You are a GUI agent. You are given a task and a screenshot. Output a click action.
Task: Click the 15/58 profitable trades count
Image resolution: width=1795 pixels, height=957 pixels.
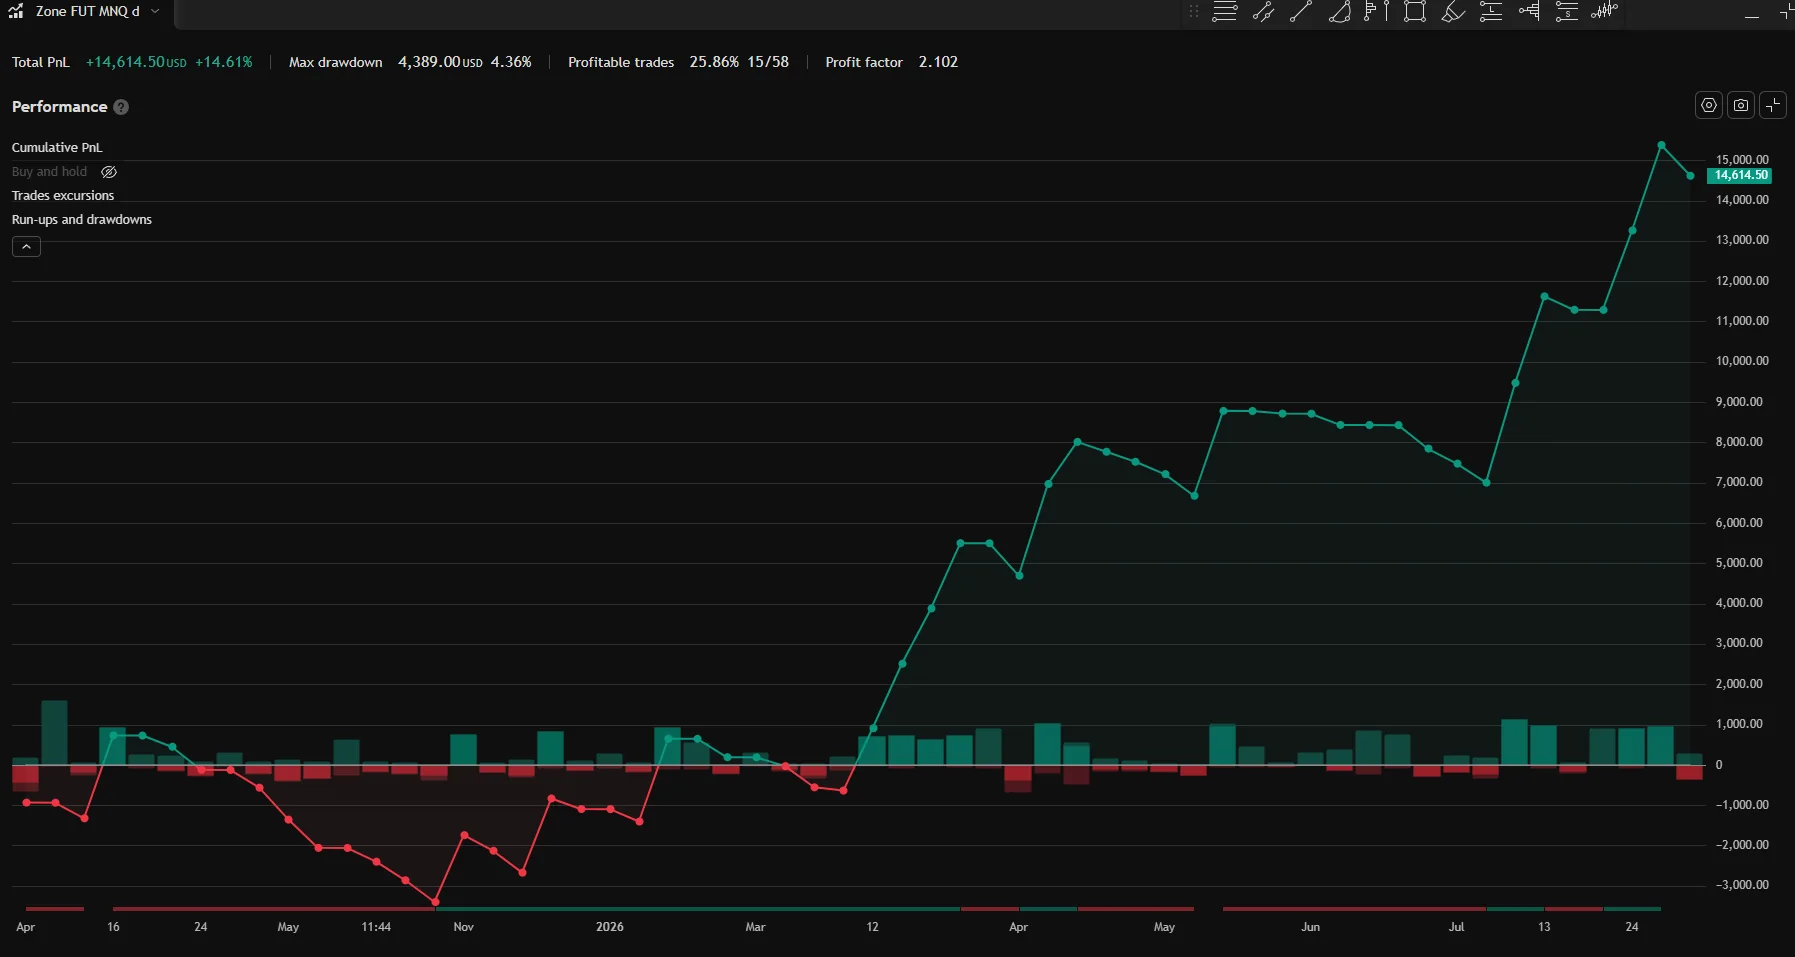[x=768, y=62]
